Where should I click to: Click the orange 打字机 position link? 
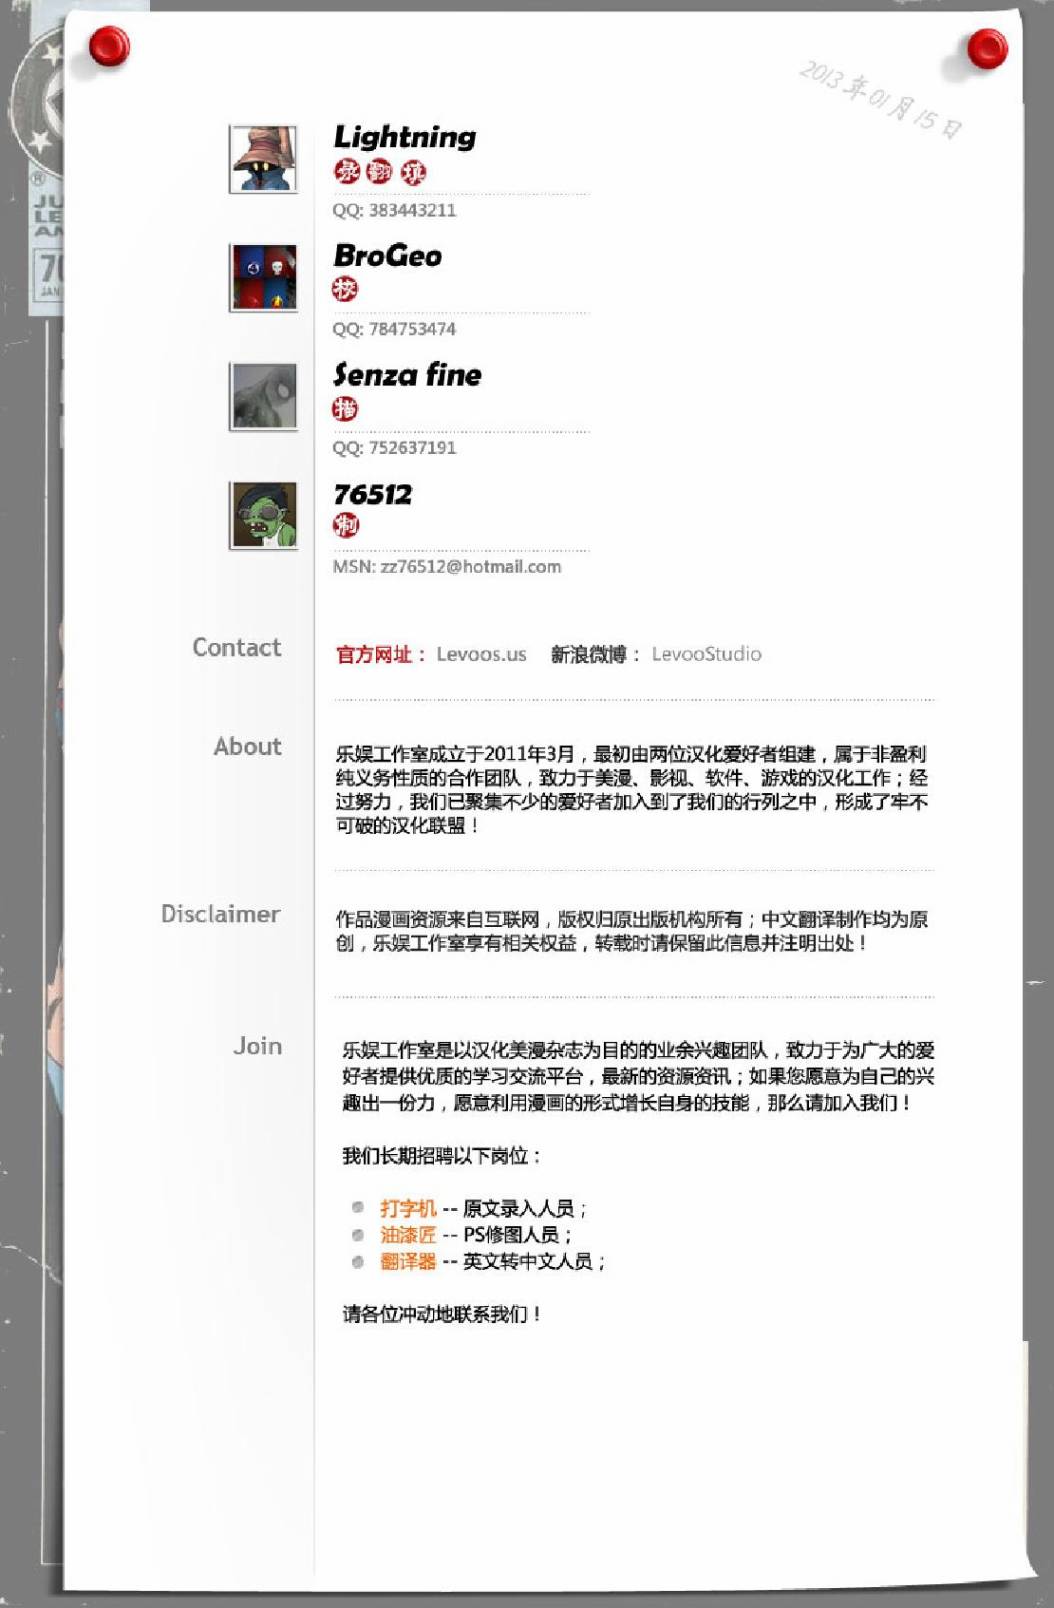pos(408,1208)
